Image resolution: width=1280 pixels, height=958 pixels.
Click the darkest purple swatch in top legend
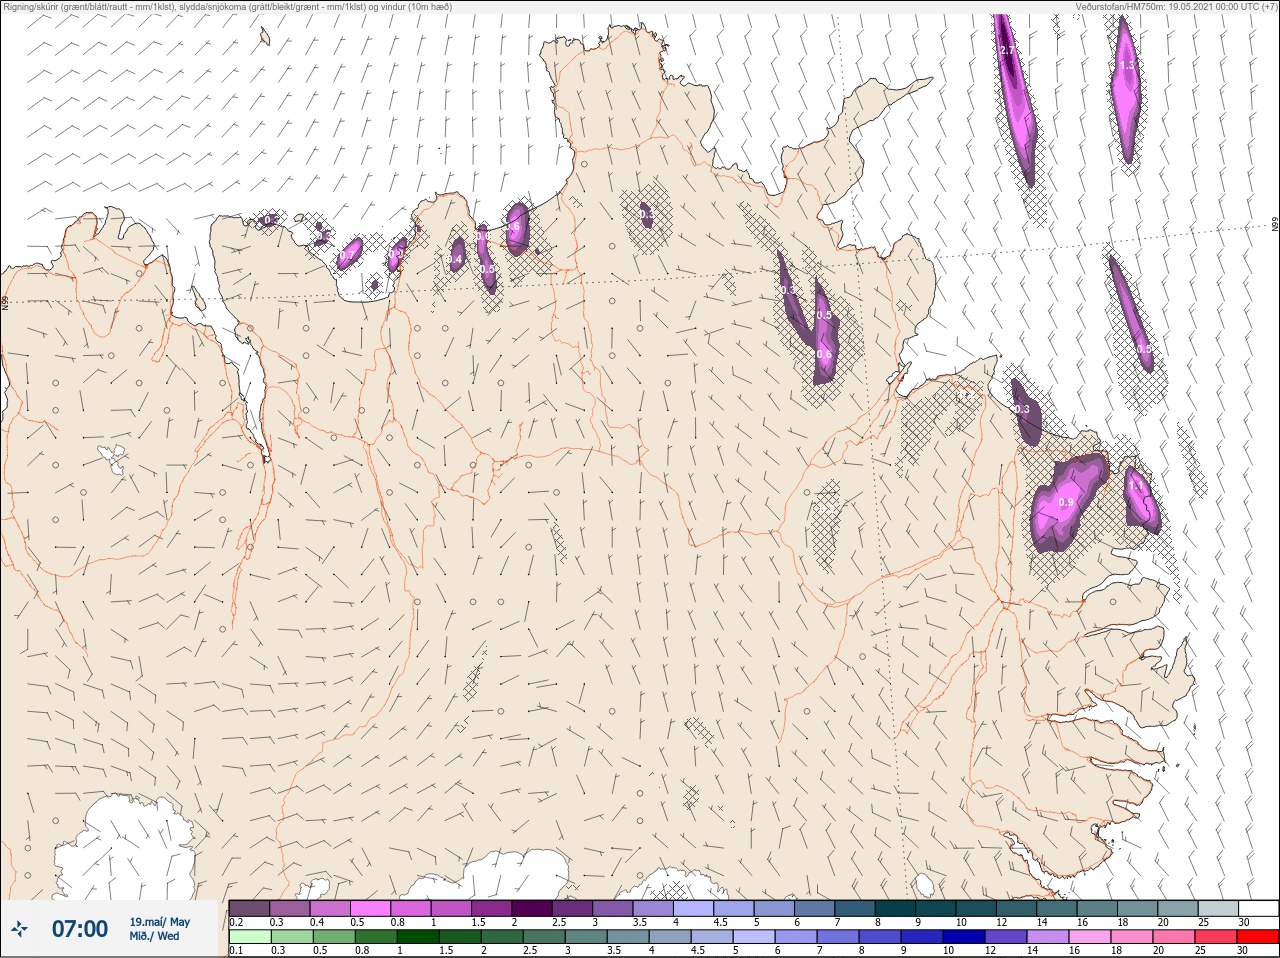tap(532, 908)
